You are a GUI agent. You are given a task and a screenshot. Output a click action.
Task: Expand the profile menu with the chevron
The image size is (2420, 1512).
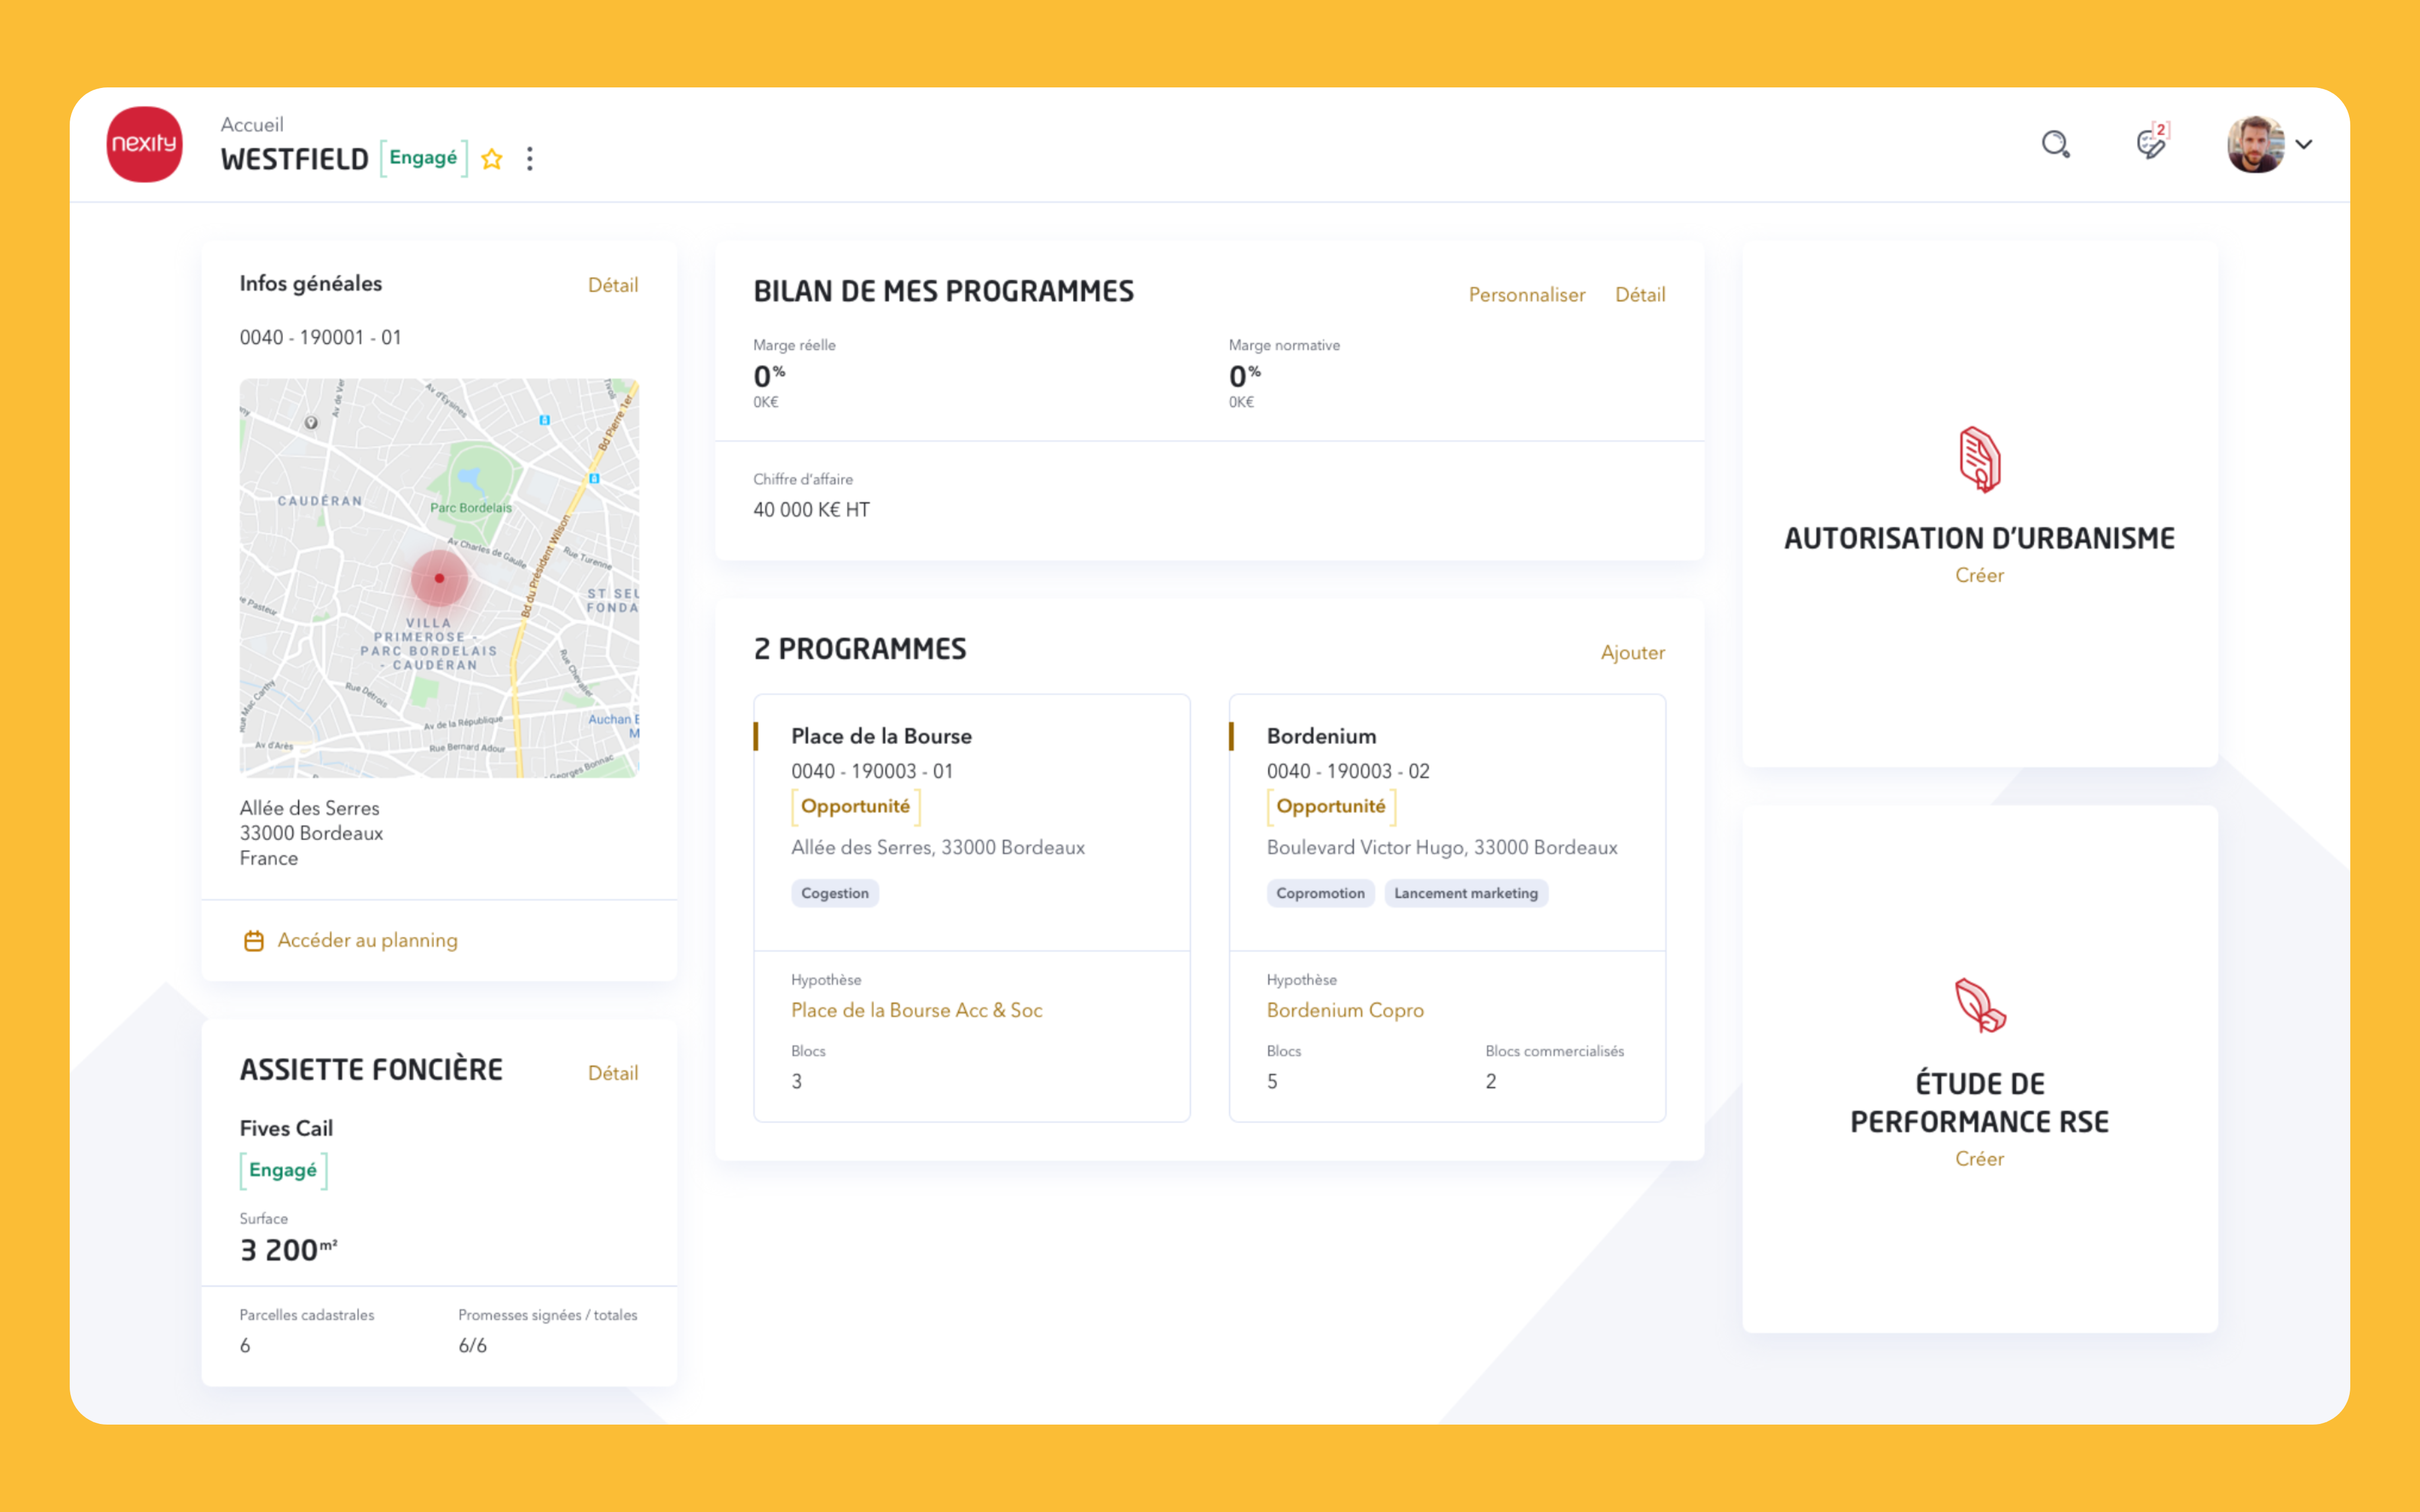(2305, 145)
